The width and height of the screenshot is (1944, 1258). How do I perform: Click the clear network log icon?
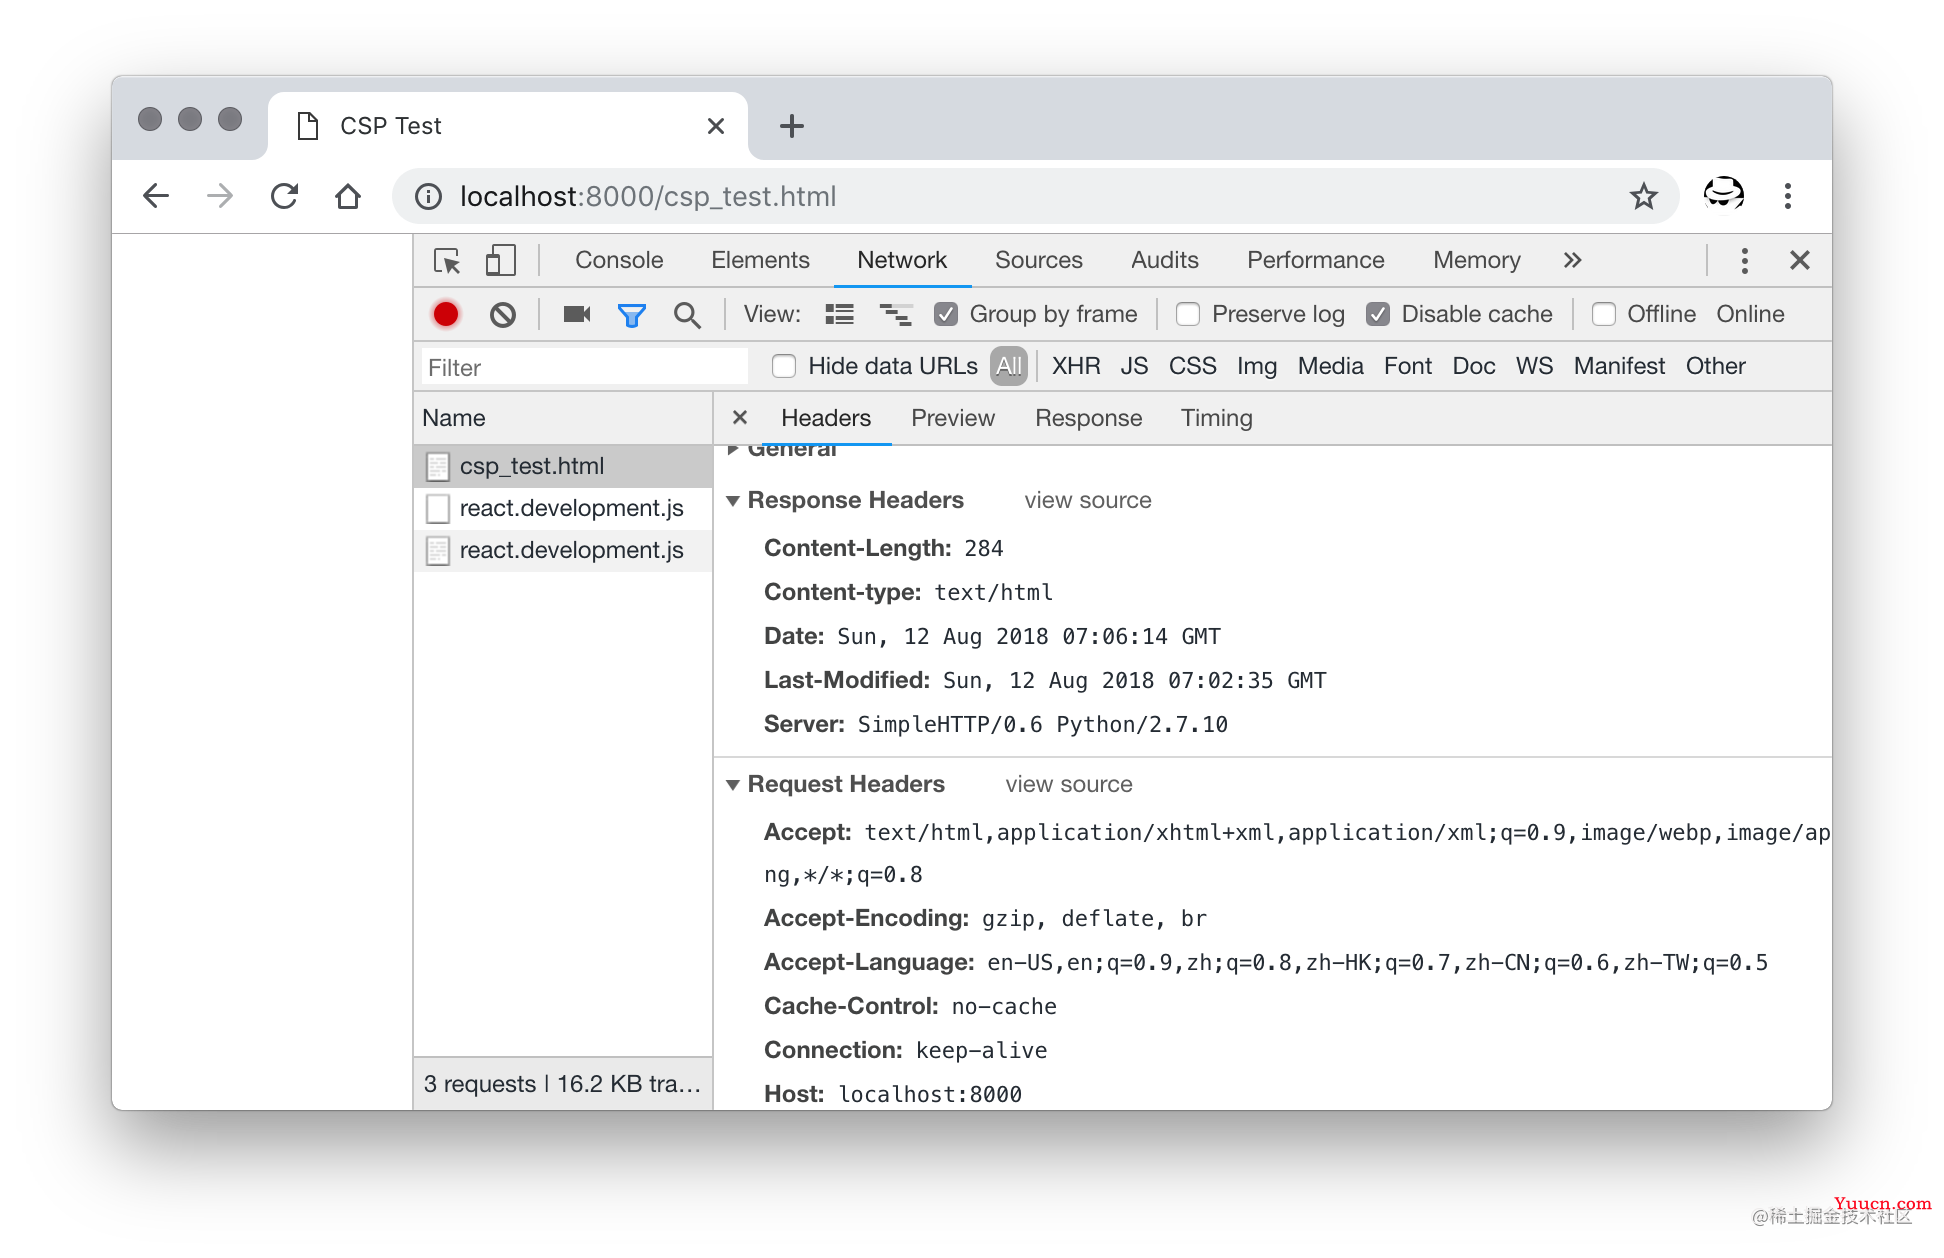[506, 314]
